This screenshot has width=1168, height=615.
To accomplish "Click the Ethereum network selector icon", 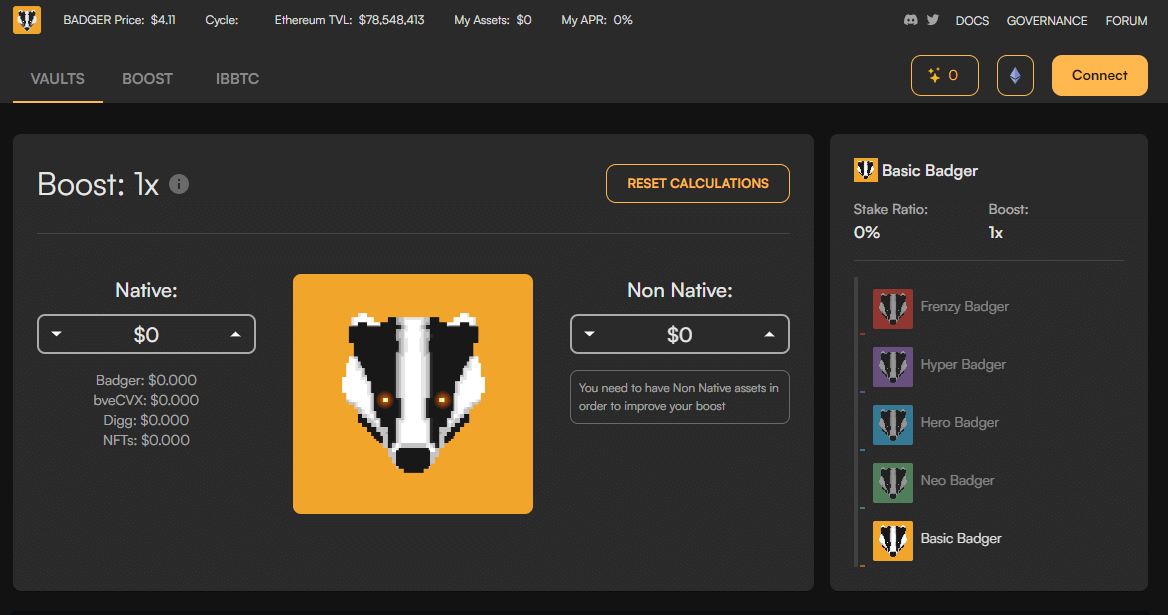I will (x=1015, y=75).
